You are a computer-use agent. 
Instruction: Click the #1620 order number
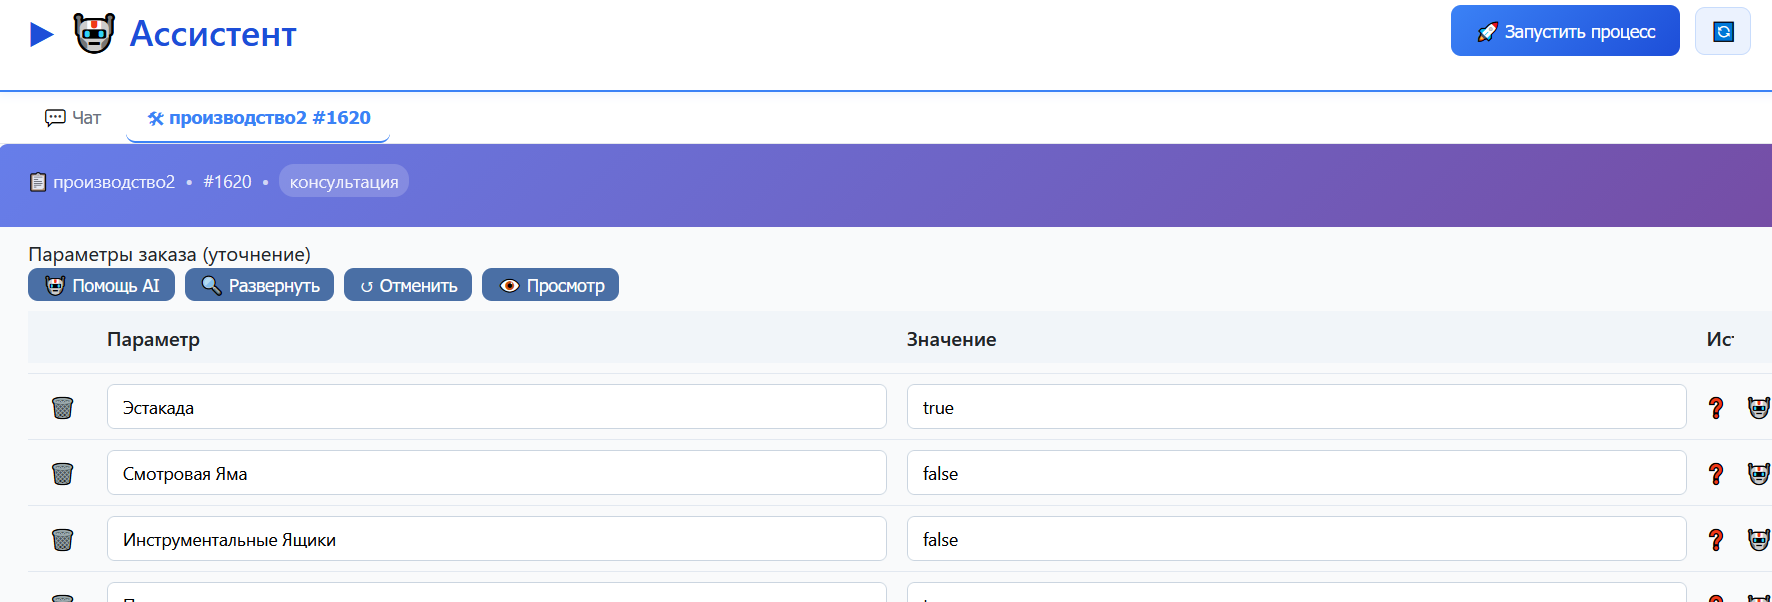[228, 182]
